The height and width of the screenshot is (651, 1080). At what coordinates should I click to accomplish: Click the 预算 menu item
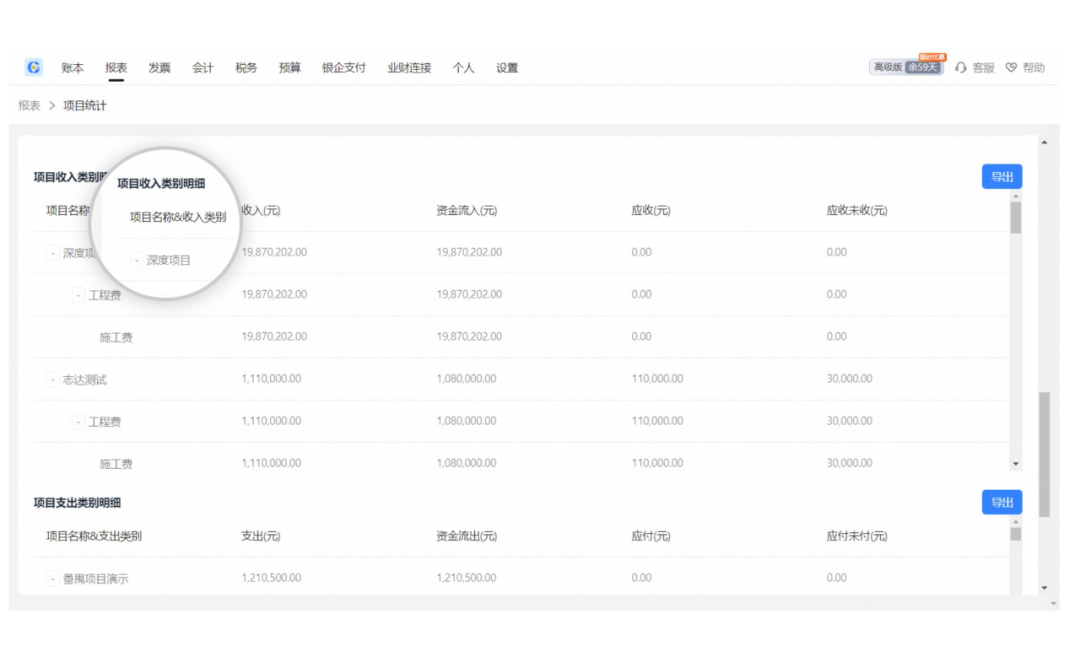pyautogui.click(x=290, y=68)
